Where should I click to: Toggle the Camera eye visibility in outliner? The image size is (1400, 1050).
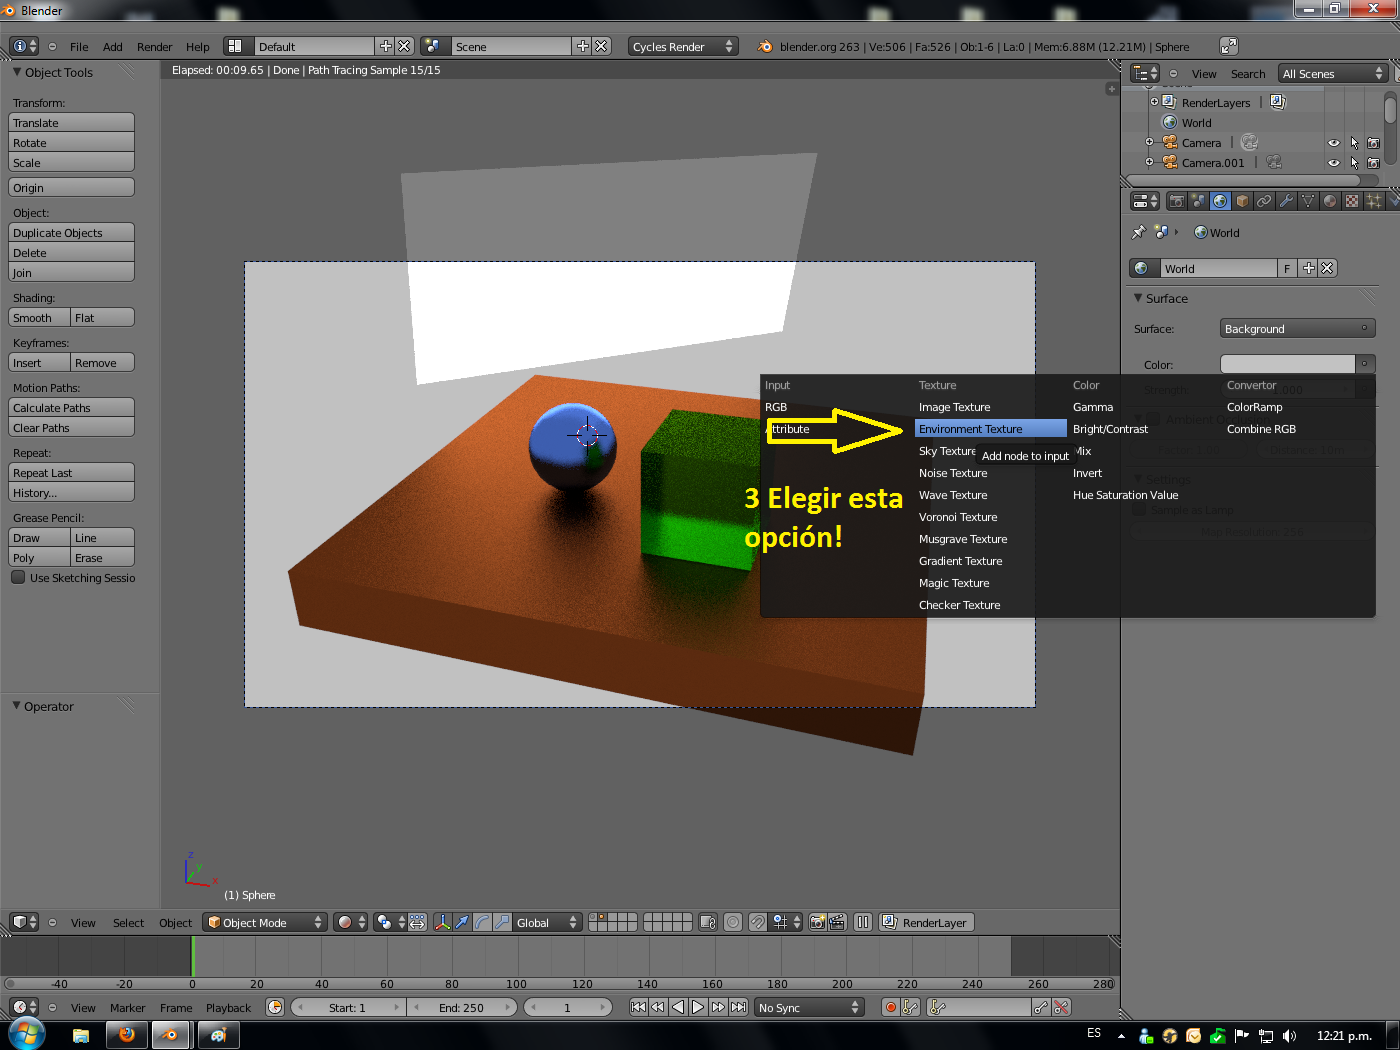point(1333,143)
